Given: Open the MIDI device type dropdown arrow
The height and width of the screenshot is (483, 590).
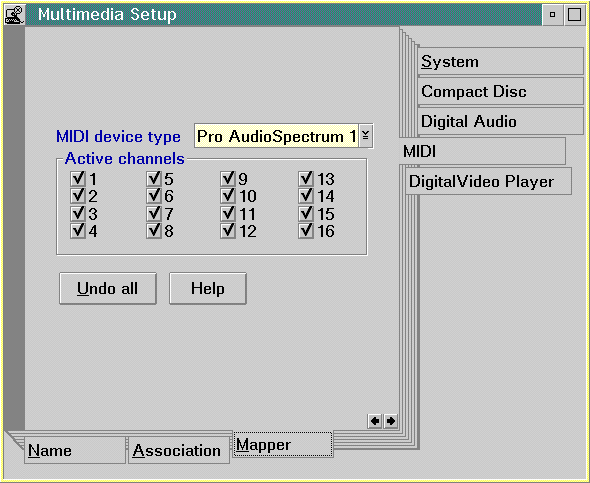Looking at the screenshot, I should 365,136.
